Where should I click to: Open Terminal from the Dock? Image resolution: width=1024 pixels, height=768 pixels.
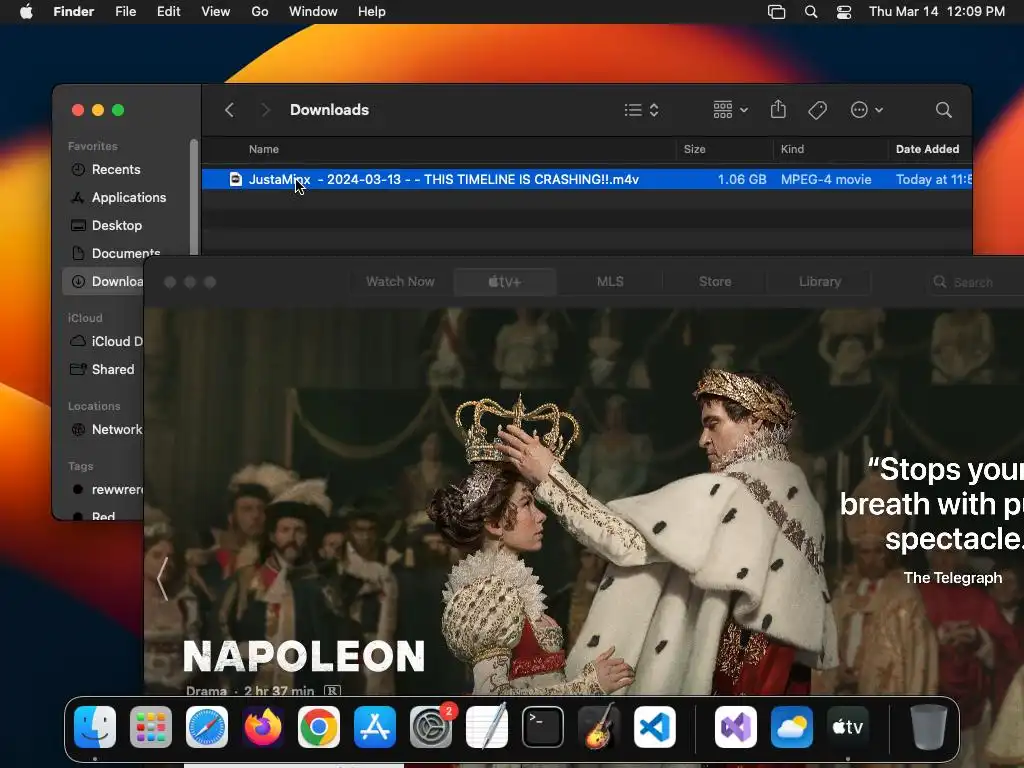[543, 727]
